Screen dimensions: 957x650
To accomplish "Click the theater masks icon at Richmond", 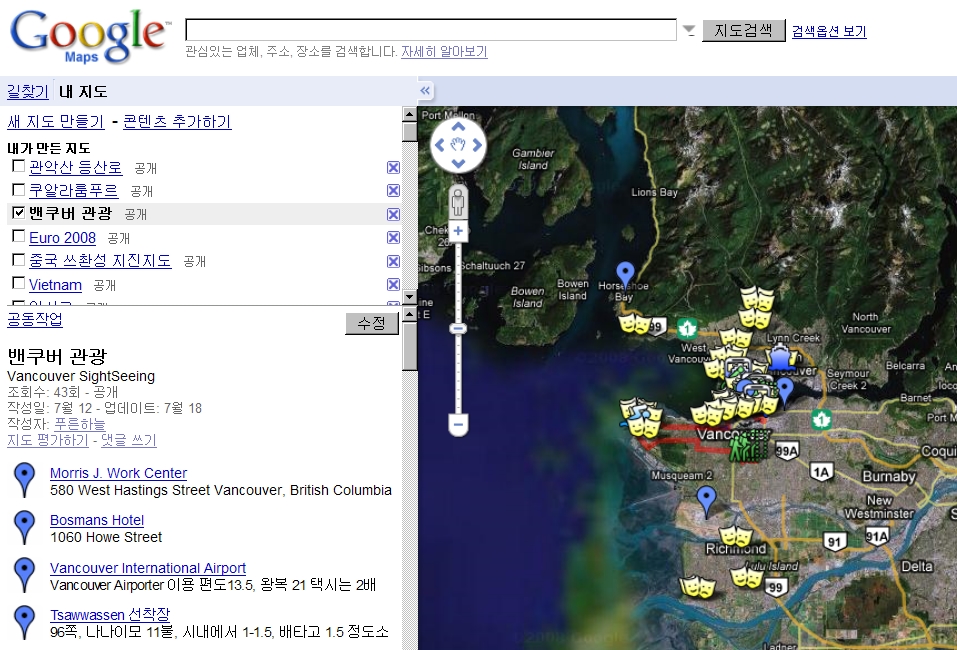I will [735, 536].
